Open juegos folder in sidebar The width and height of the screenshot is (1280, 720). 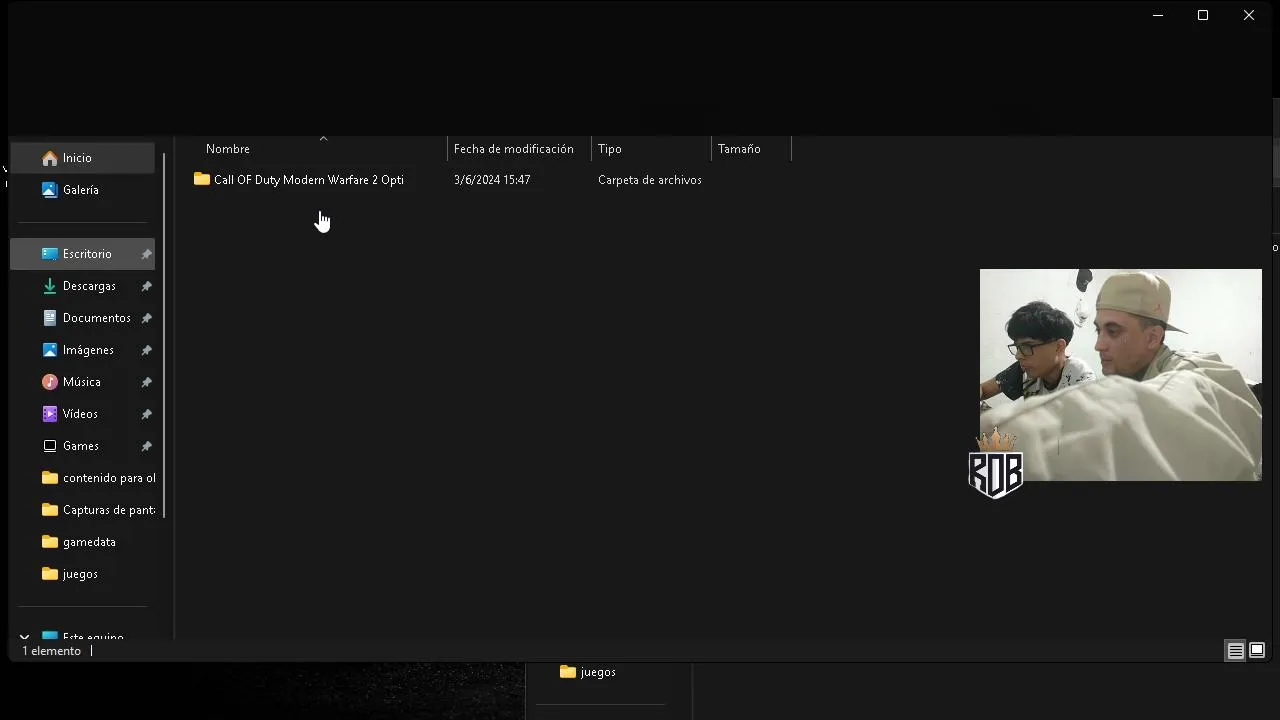pos(83,574)
